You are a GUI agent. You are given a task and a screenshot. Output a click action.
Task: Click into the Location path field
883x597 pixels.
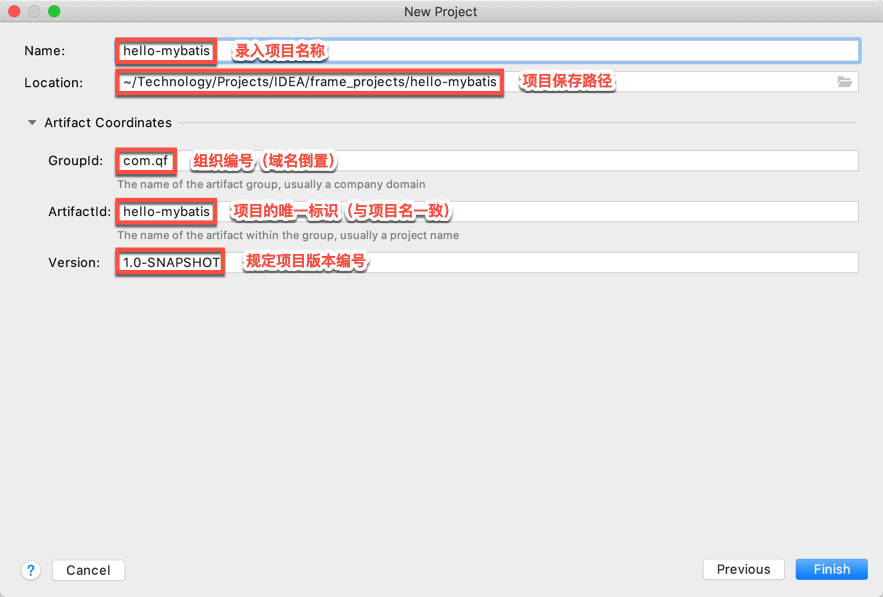[x=488, y=82]
